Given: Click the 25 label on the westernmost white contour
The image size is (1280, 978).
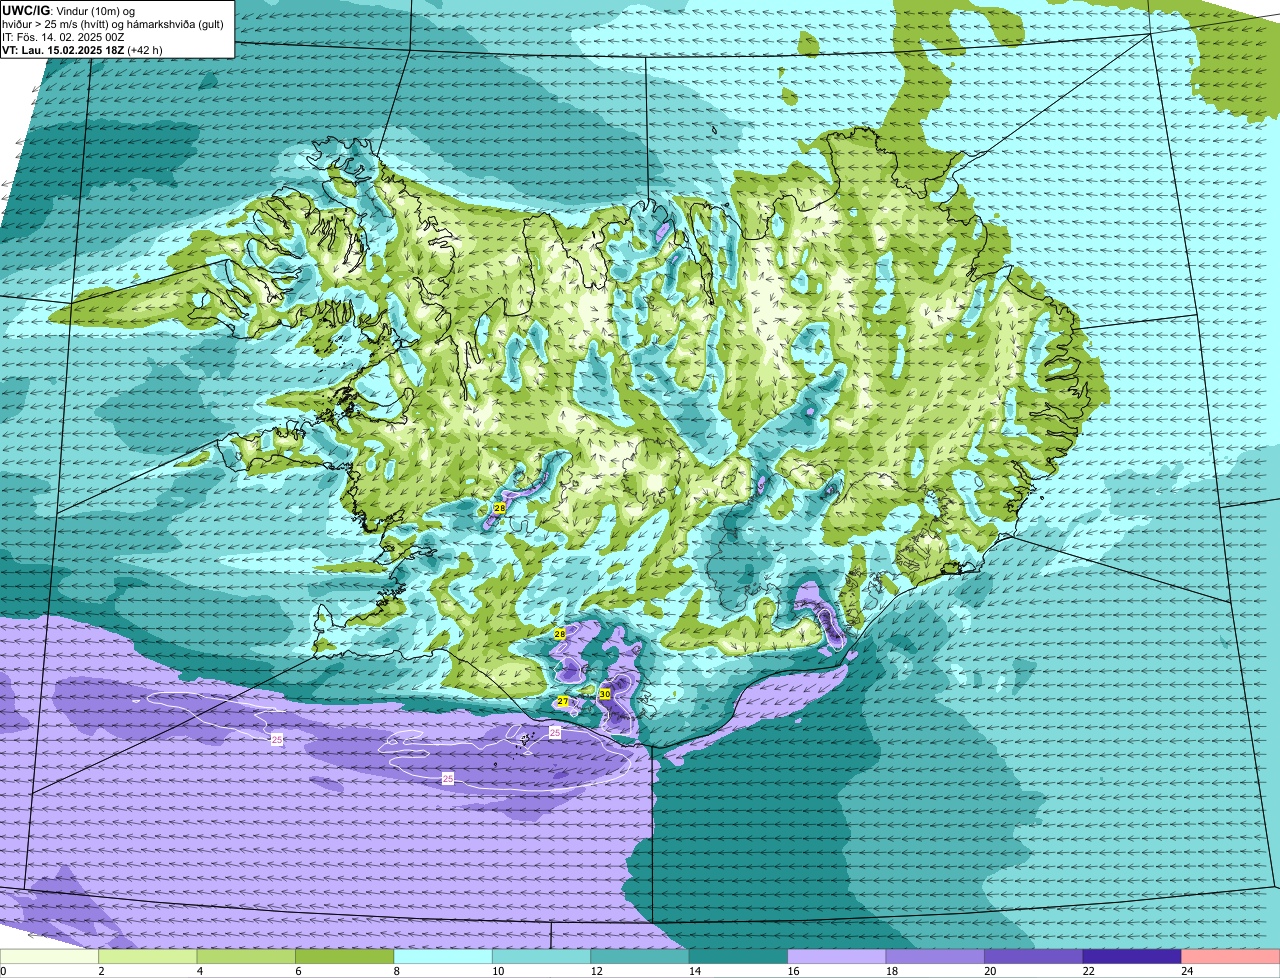Looking at the screenshot, I should [277, 739].
